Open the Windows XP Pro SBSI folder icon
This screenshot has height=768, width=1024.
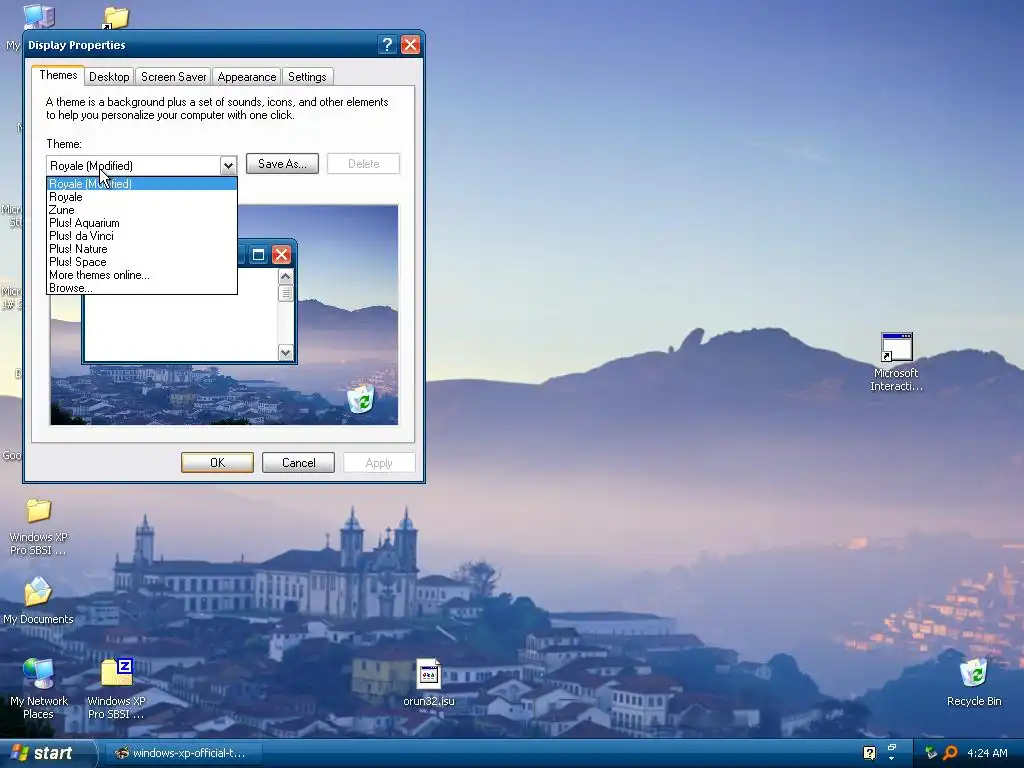[x=39, y=511]
